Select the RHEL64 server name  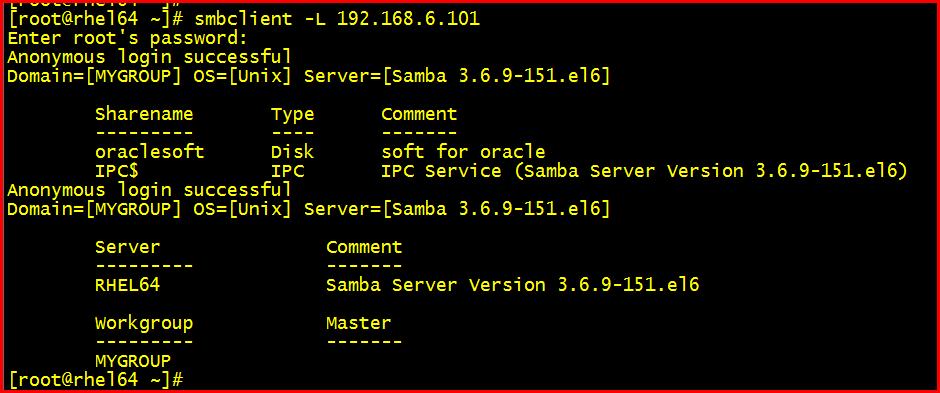point(128,285)
